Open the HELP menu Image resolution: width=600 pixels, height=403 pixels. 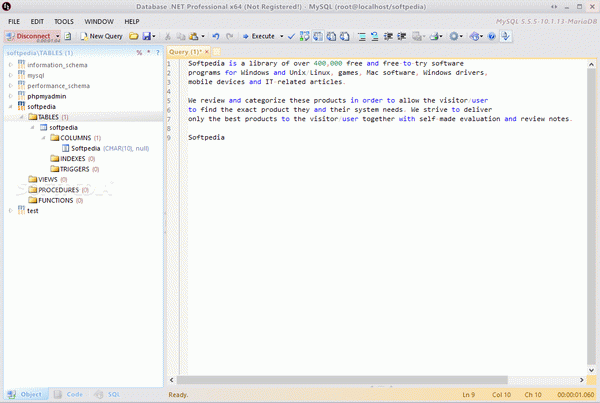pyautogui.click(x=132, y=22)
